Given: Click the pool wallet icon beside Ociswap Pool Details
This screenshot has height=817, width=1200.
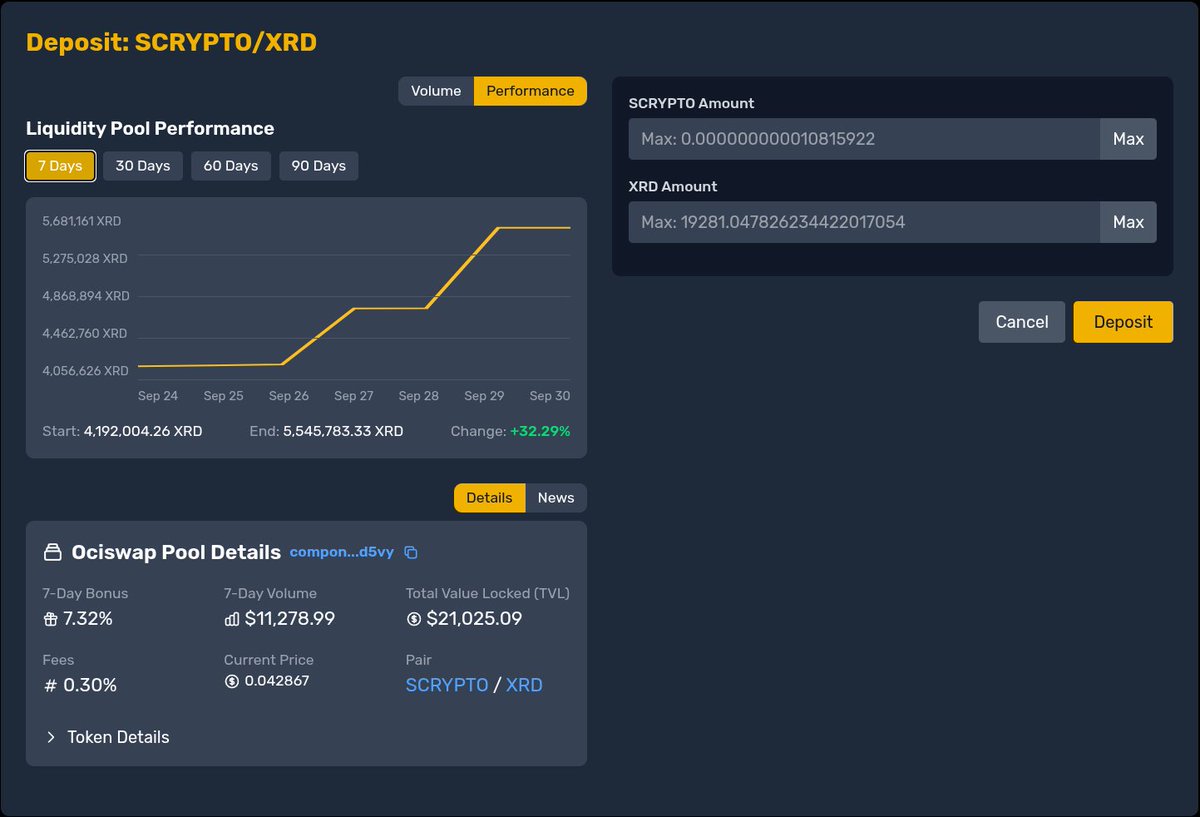Looking at the screenshot, I should tap(52, 552).
